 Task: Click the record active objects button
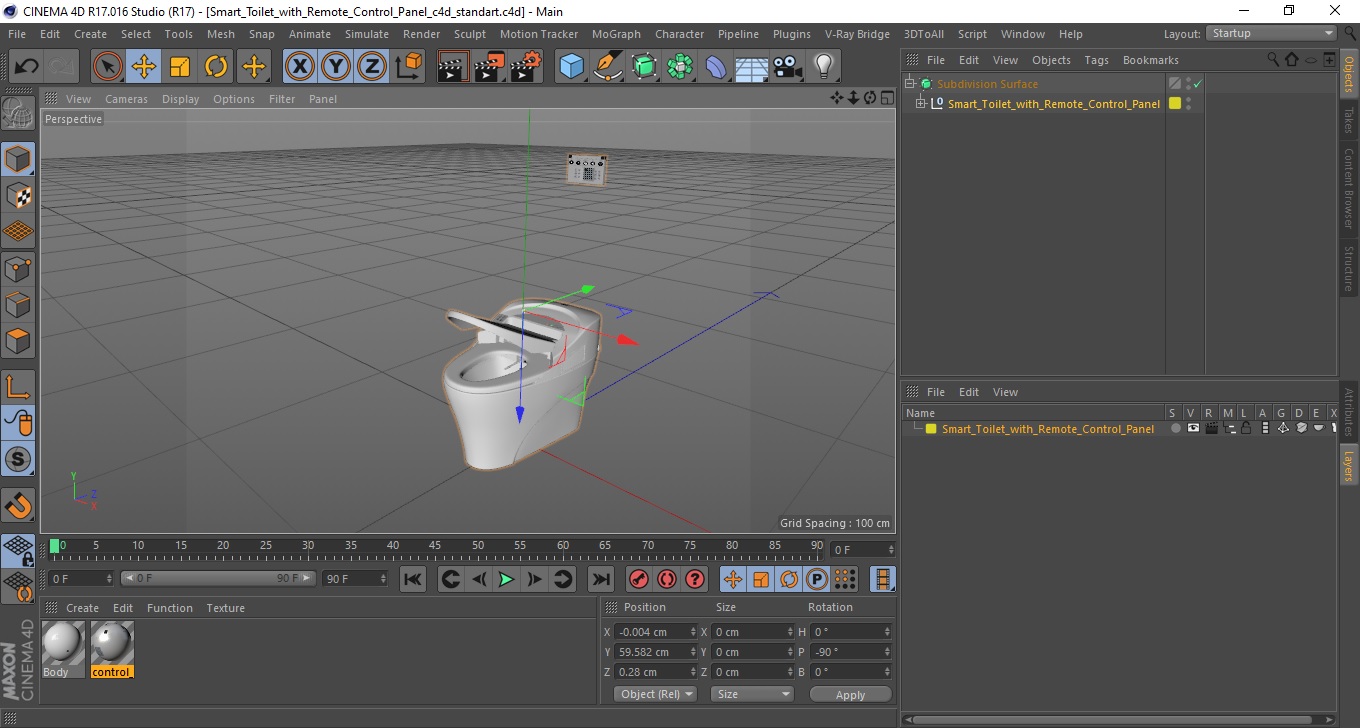click(x=638, y=579)
